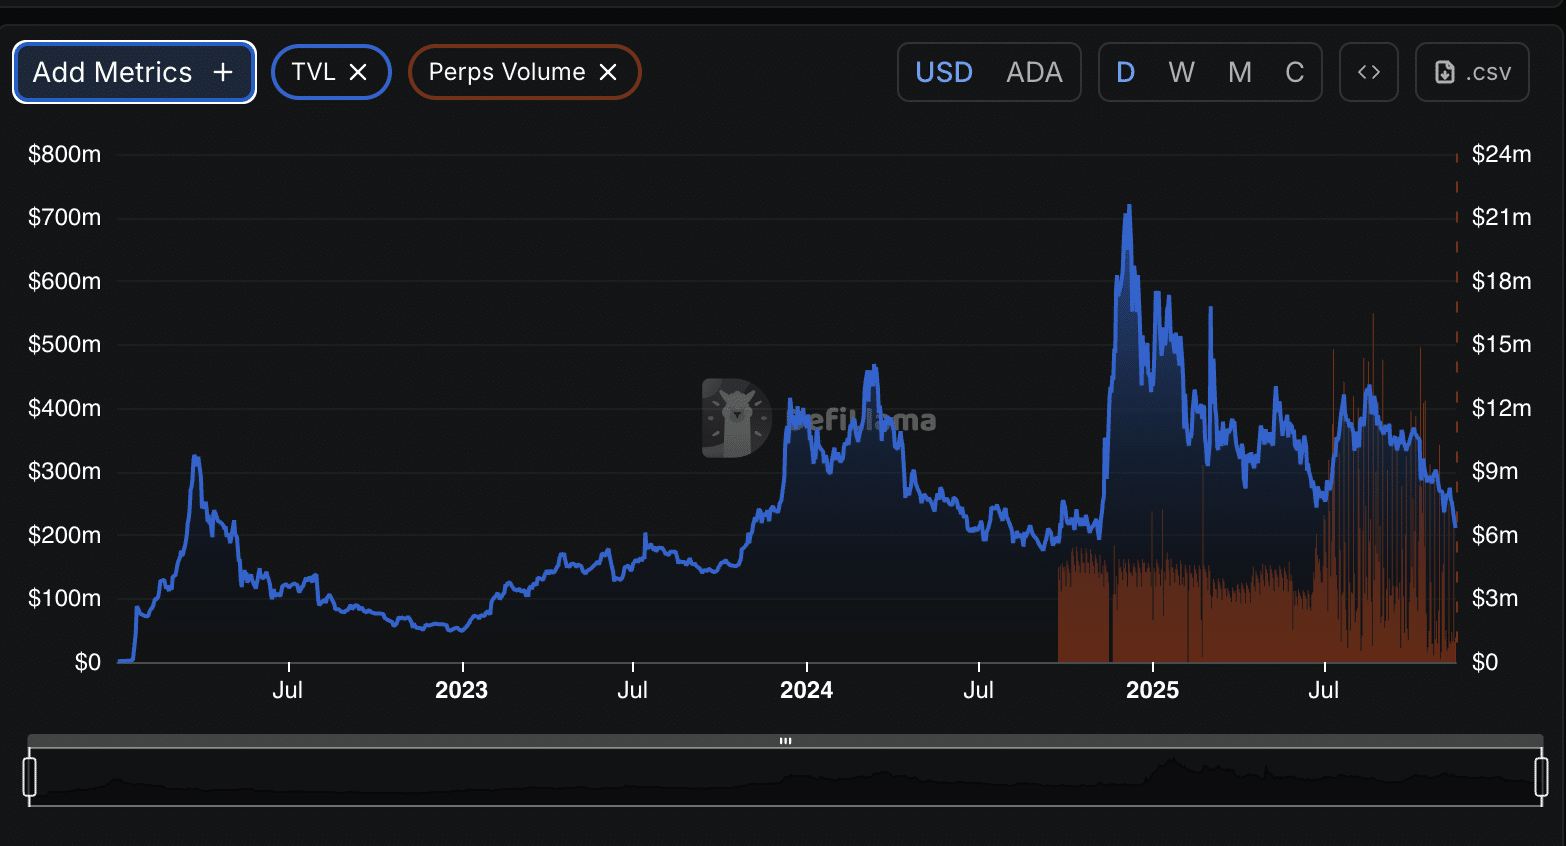
Task: Click the grip icon atop the mini-chart brush
Action: coord(785,740)
